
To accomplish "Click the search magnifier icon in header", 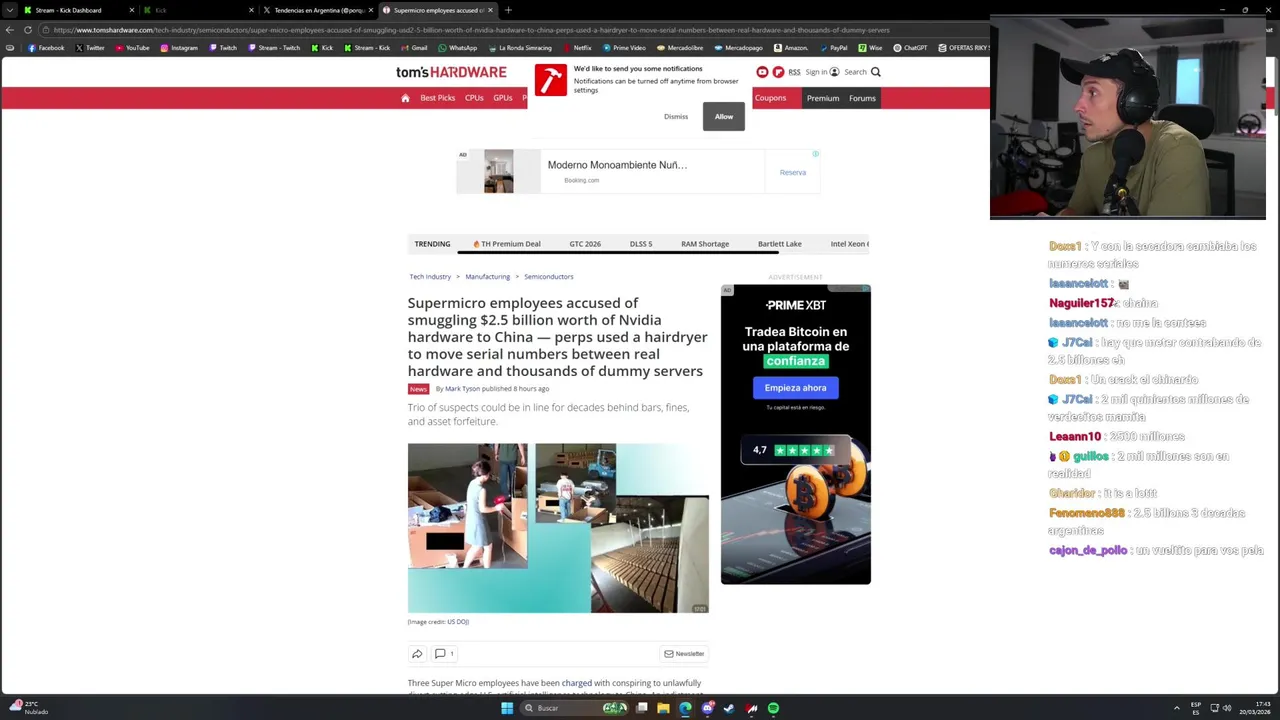I will coord(876,72).
